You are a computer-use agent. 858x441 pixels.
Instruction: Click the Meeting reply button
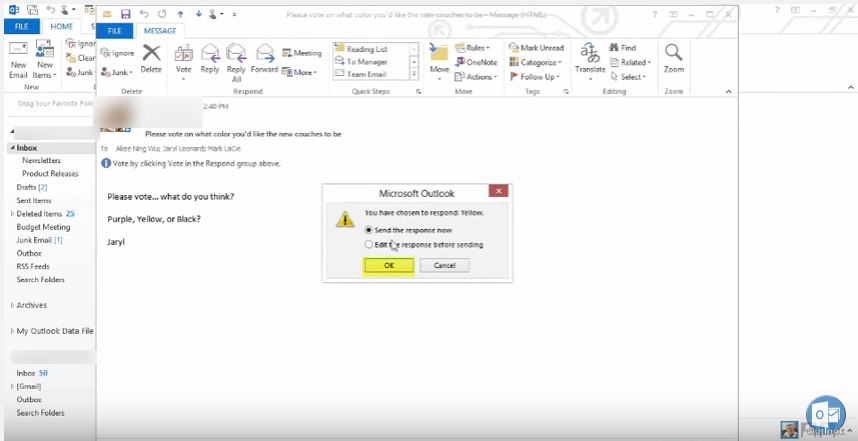[302, 53]
